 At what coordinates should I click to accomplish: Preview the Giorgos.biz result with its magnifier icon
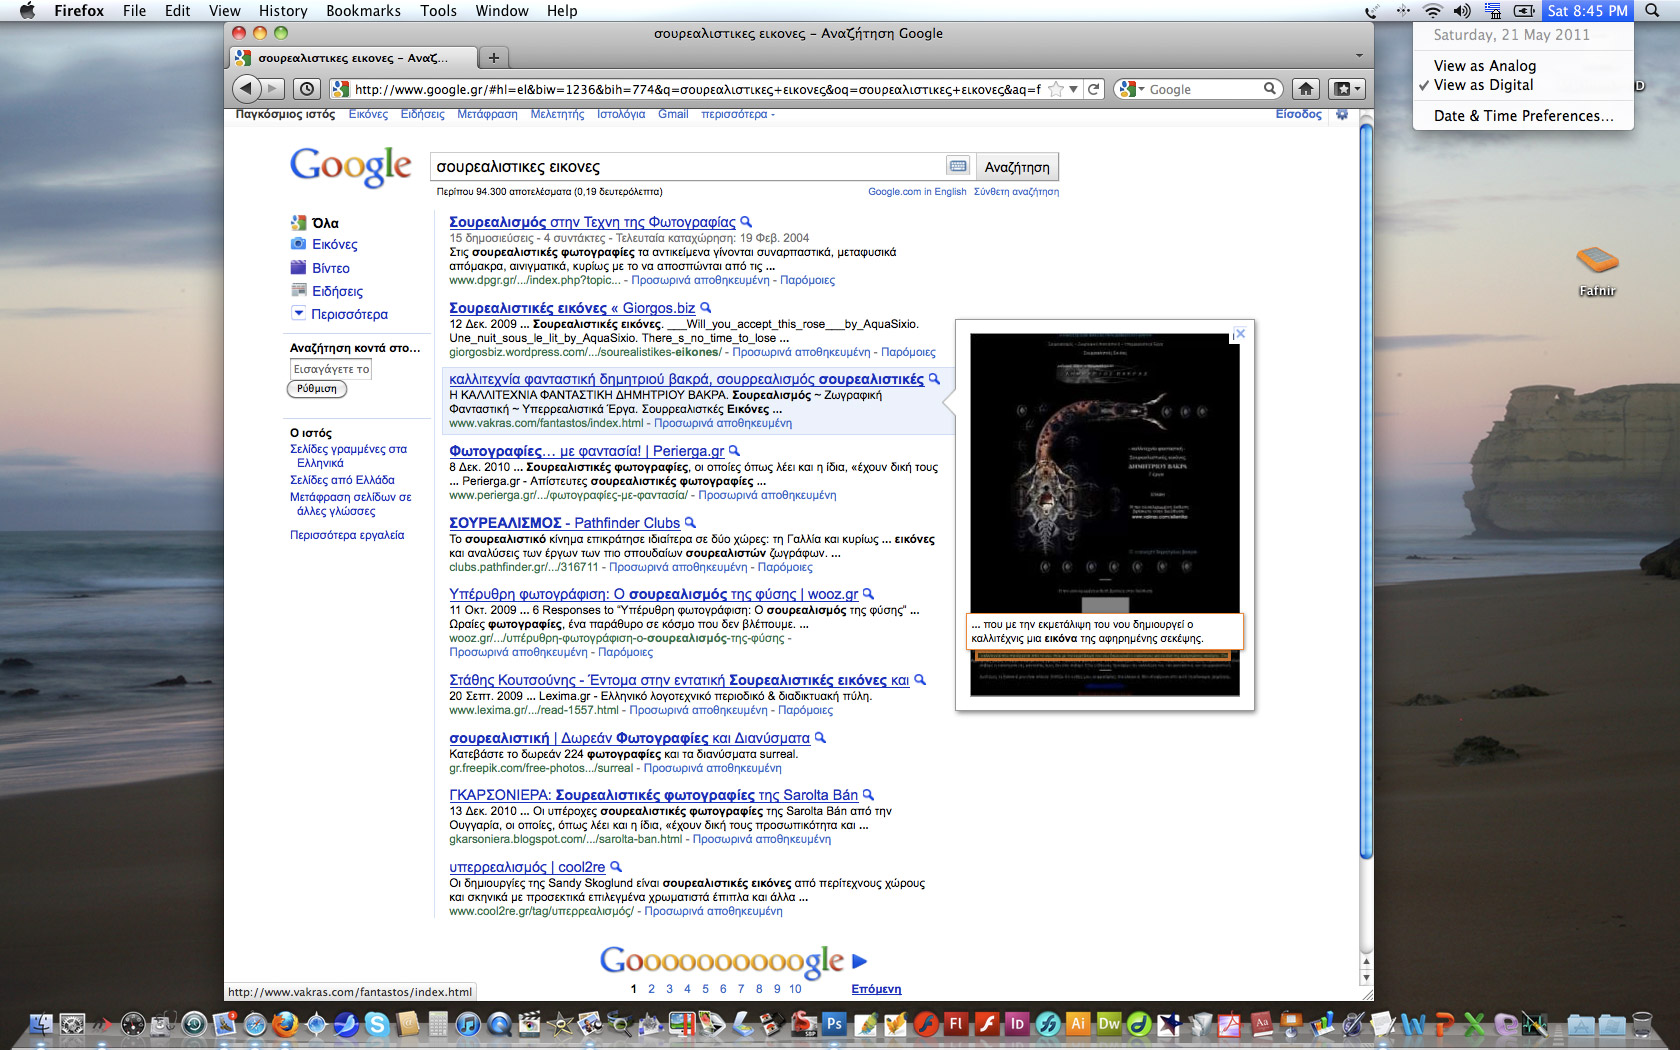point(706,308)
